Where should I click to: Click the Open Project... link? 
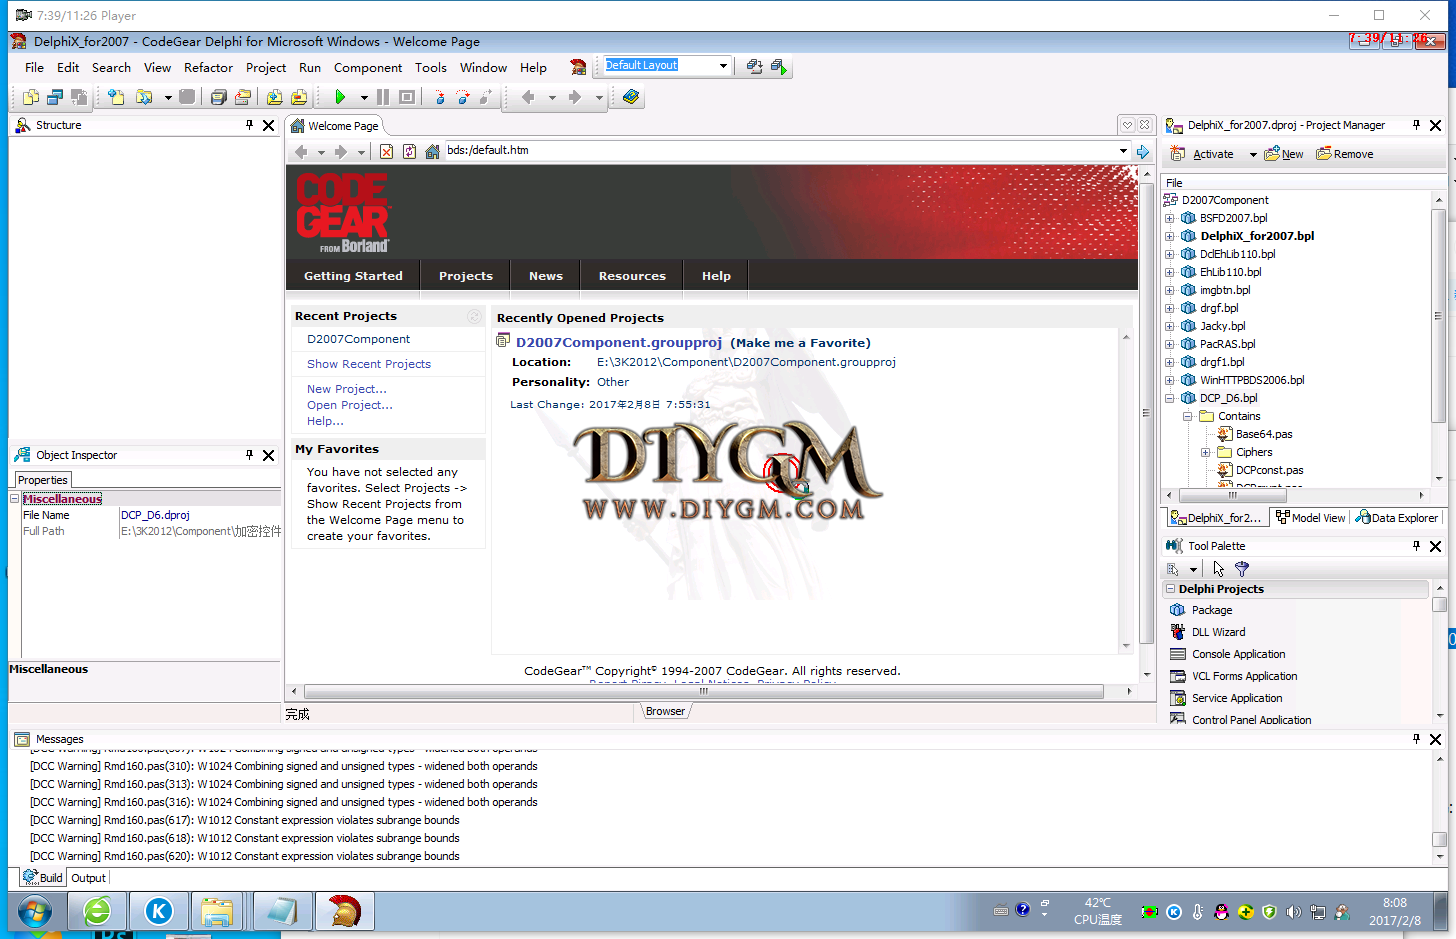point(350,405)
